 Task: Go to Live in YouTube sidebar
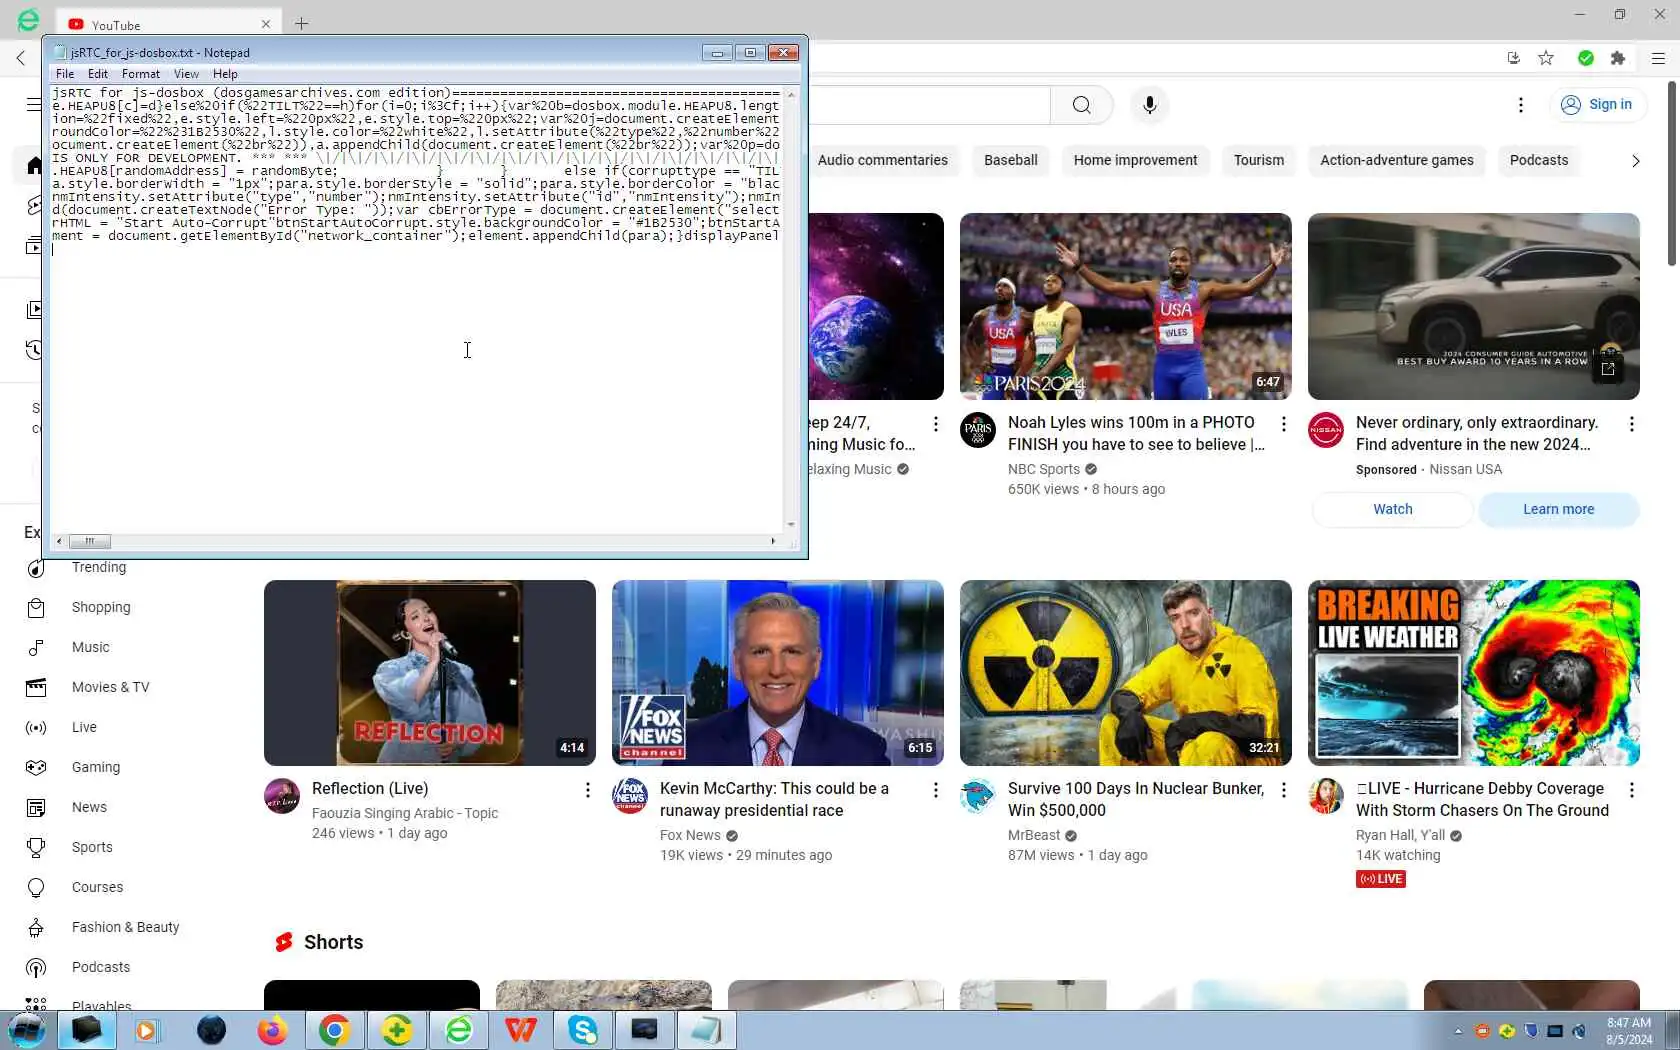click(84, 727)
